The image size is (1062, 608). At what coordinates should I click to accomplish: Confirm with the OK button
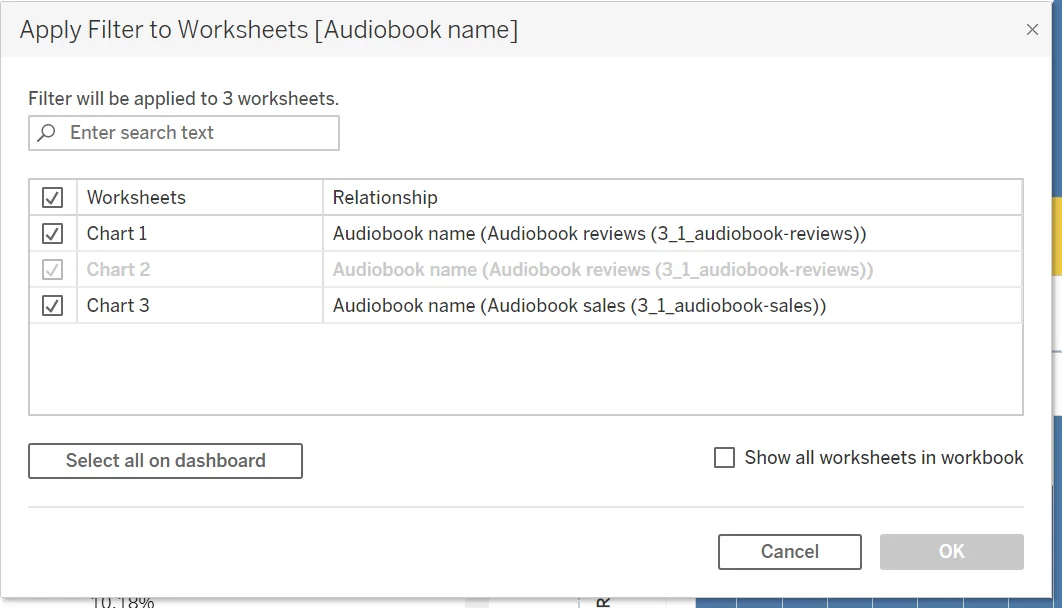pyautogui.click(x=951, y=552)
